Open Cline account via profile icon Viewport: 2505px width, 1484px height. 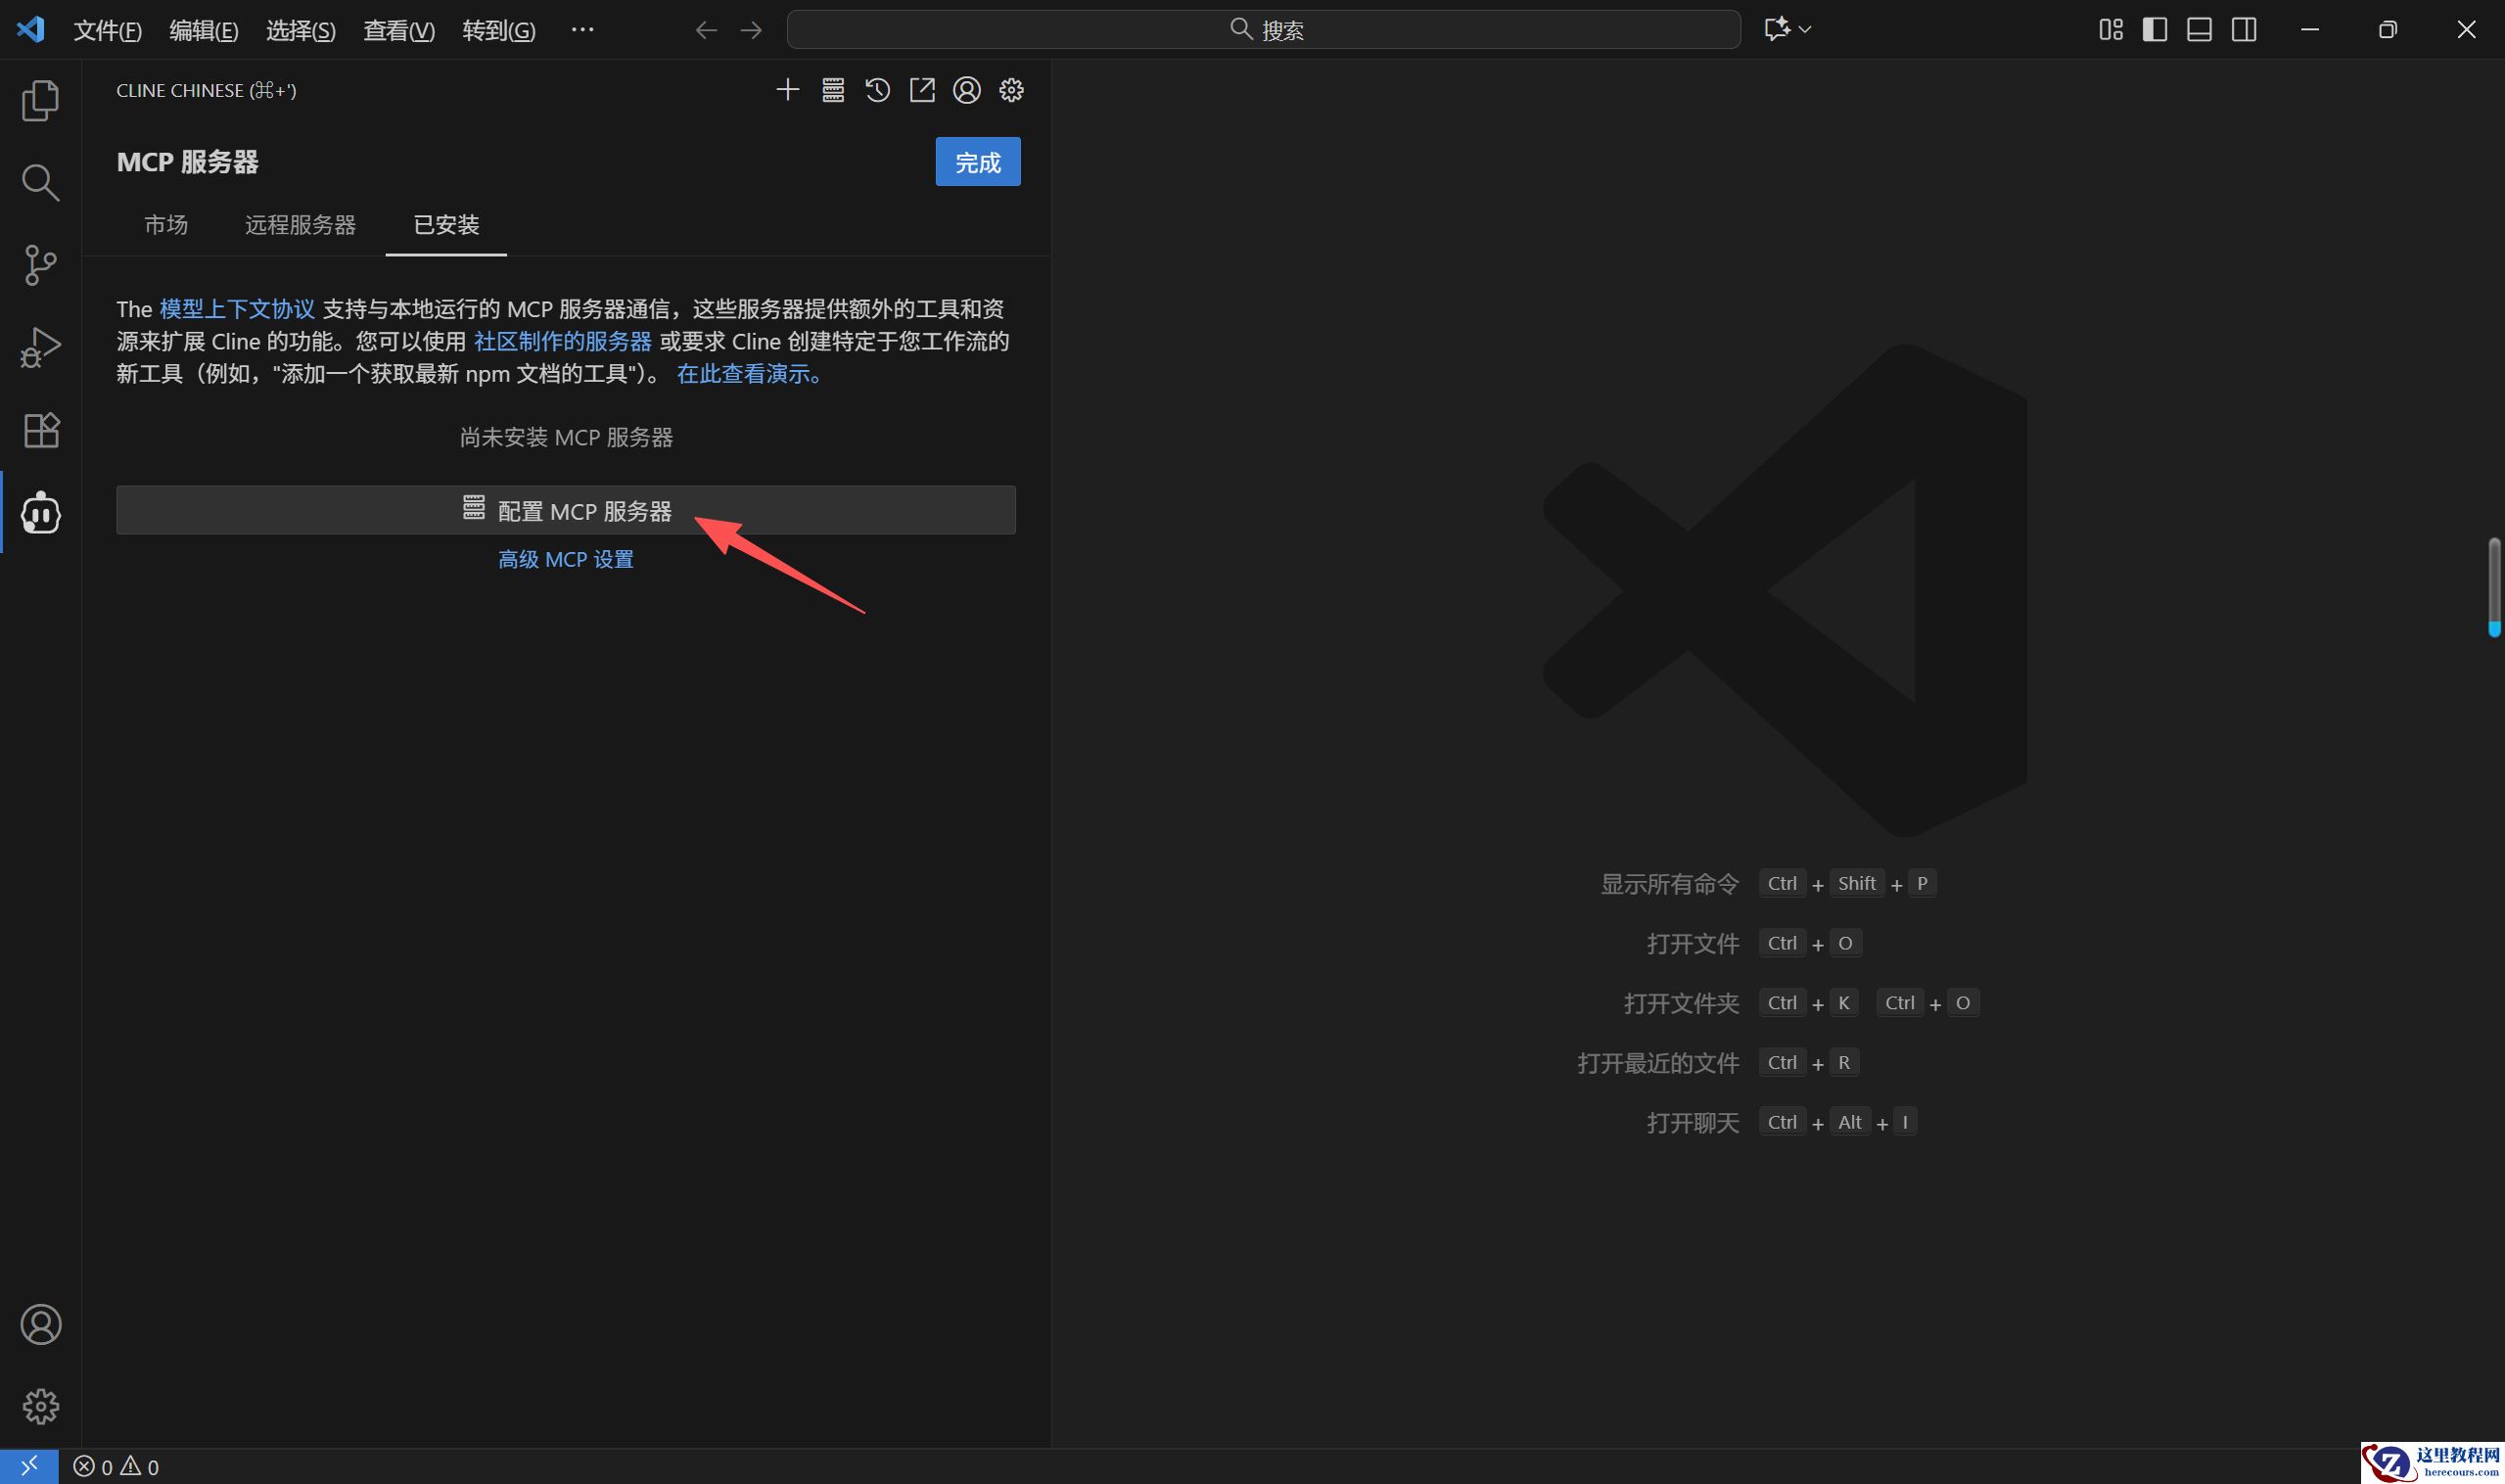coord(966,90)
